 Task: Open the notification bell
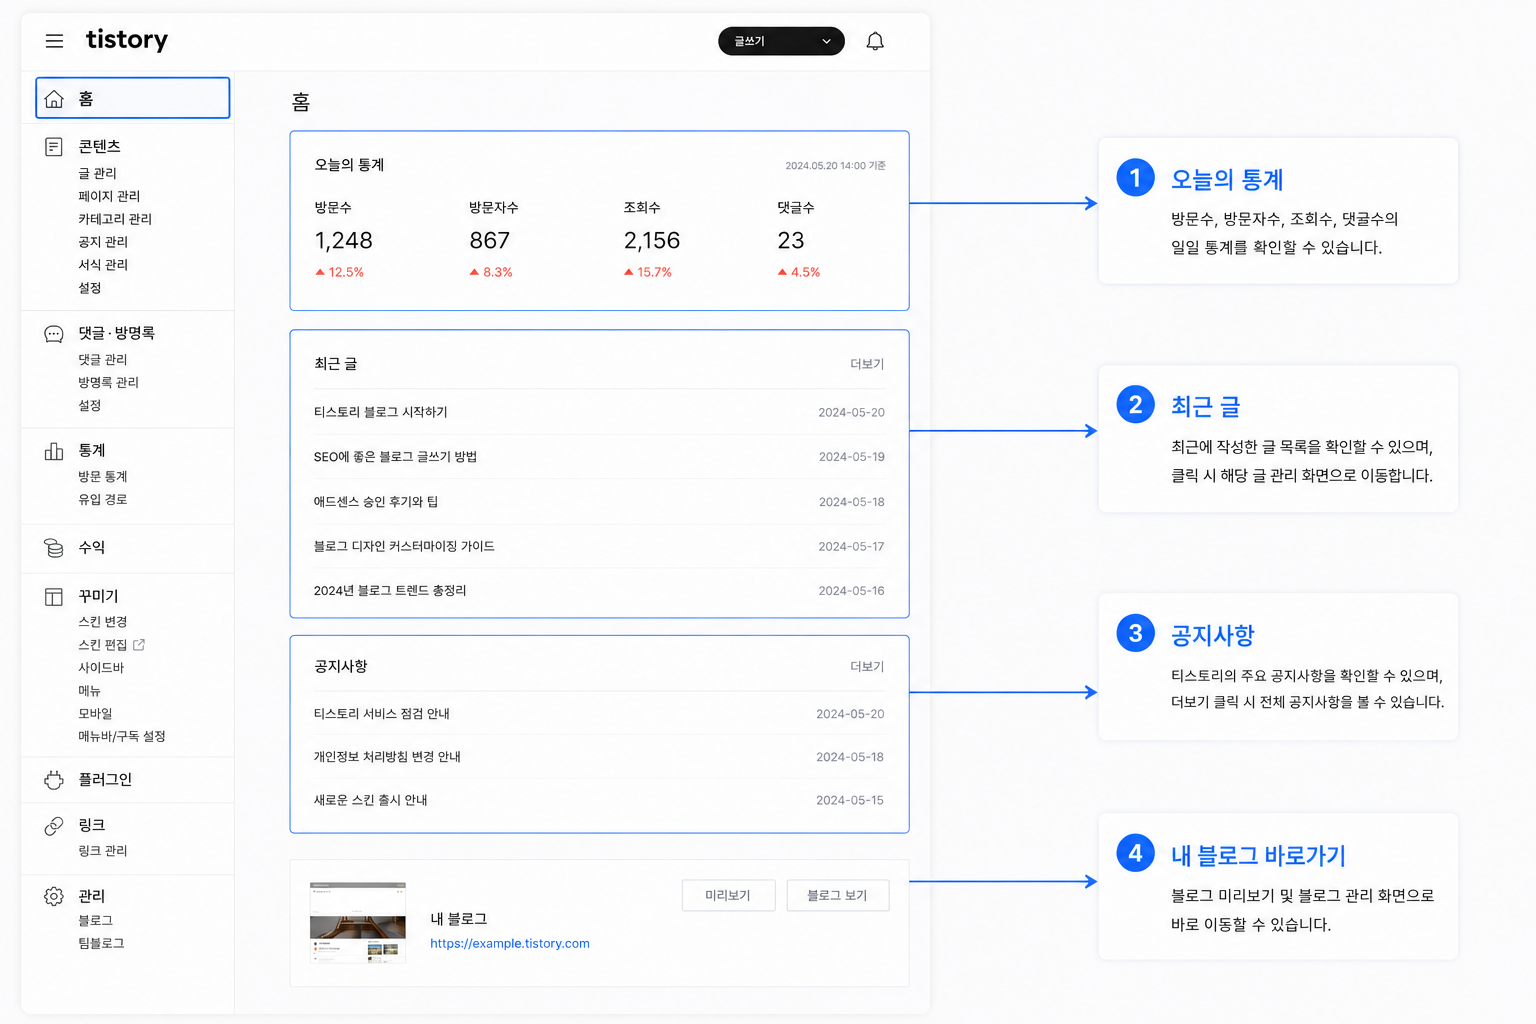pyautogui.click(x=875, y=41)
